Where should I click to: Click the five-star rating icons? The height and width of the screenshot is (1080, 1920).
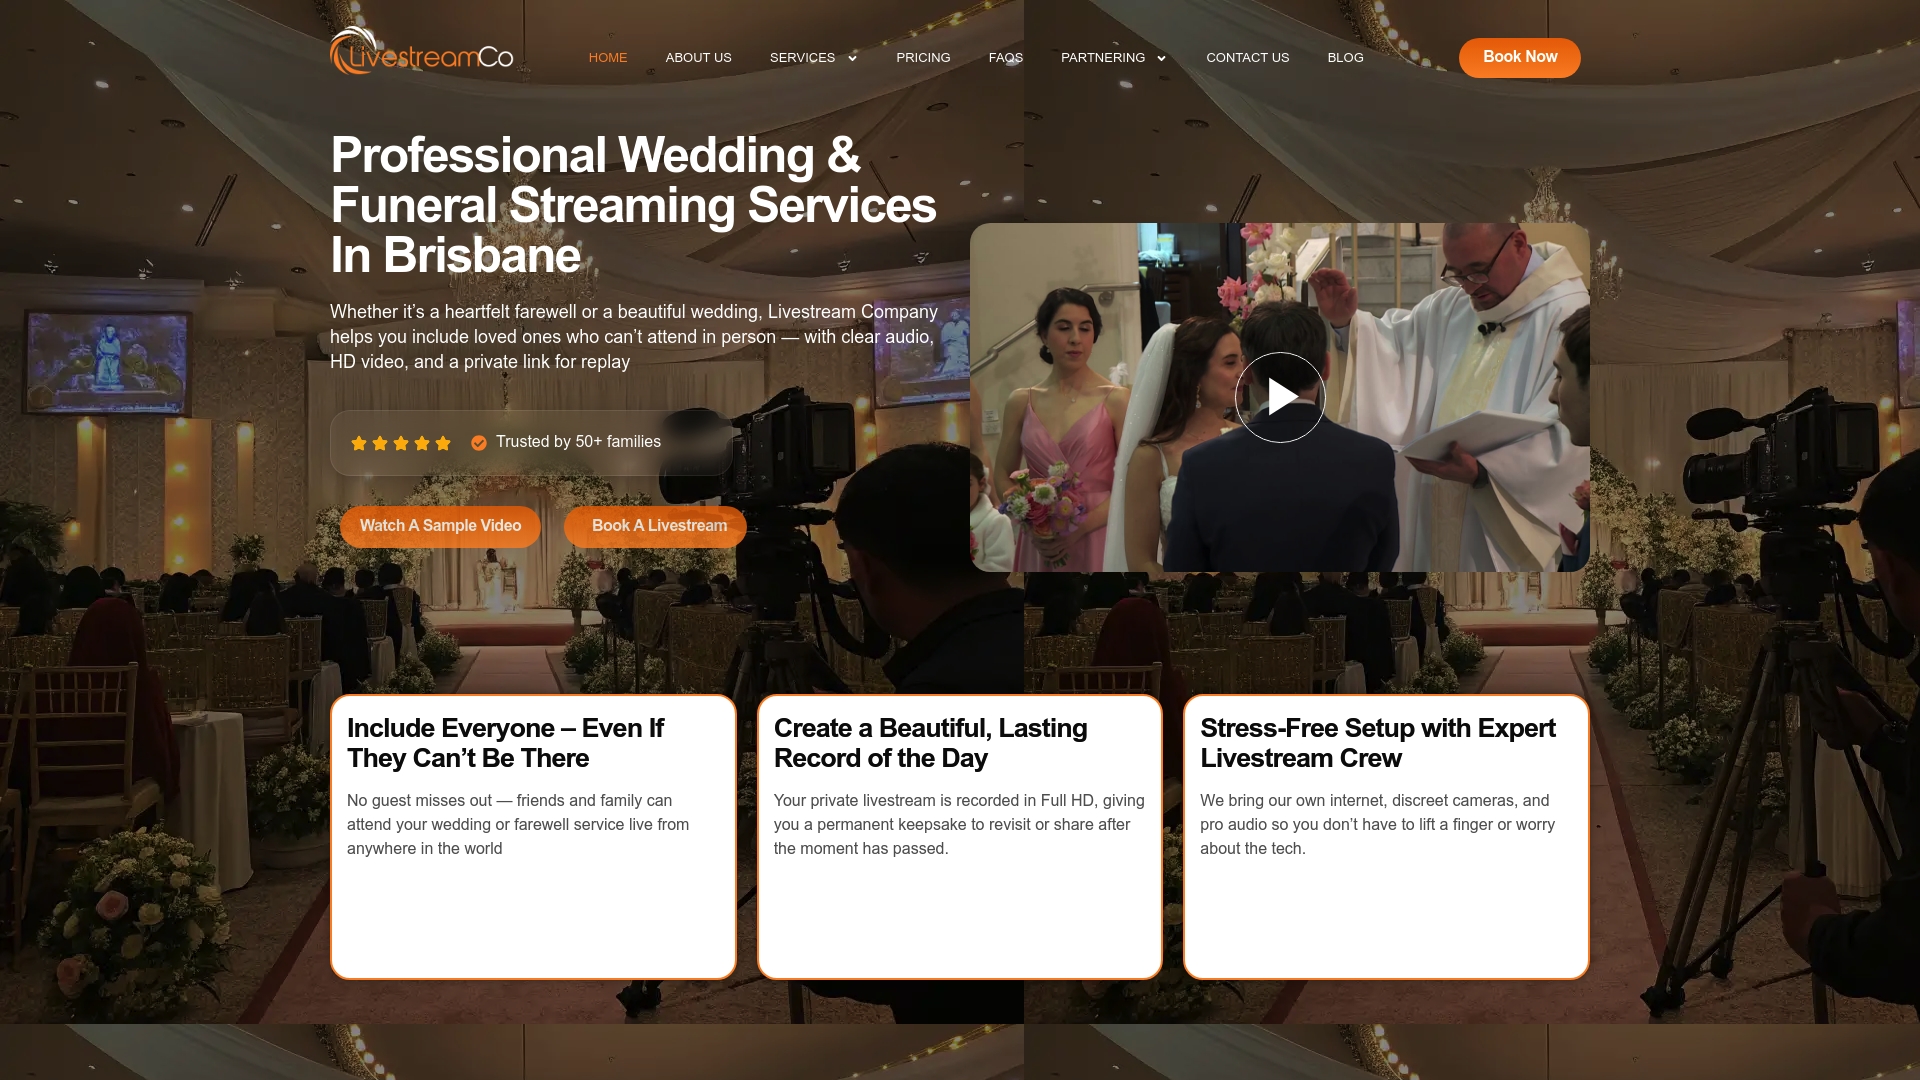click(401, 443)
